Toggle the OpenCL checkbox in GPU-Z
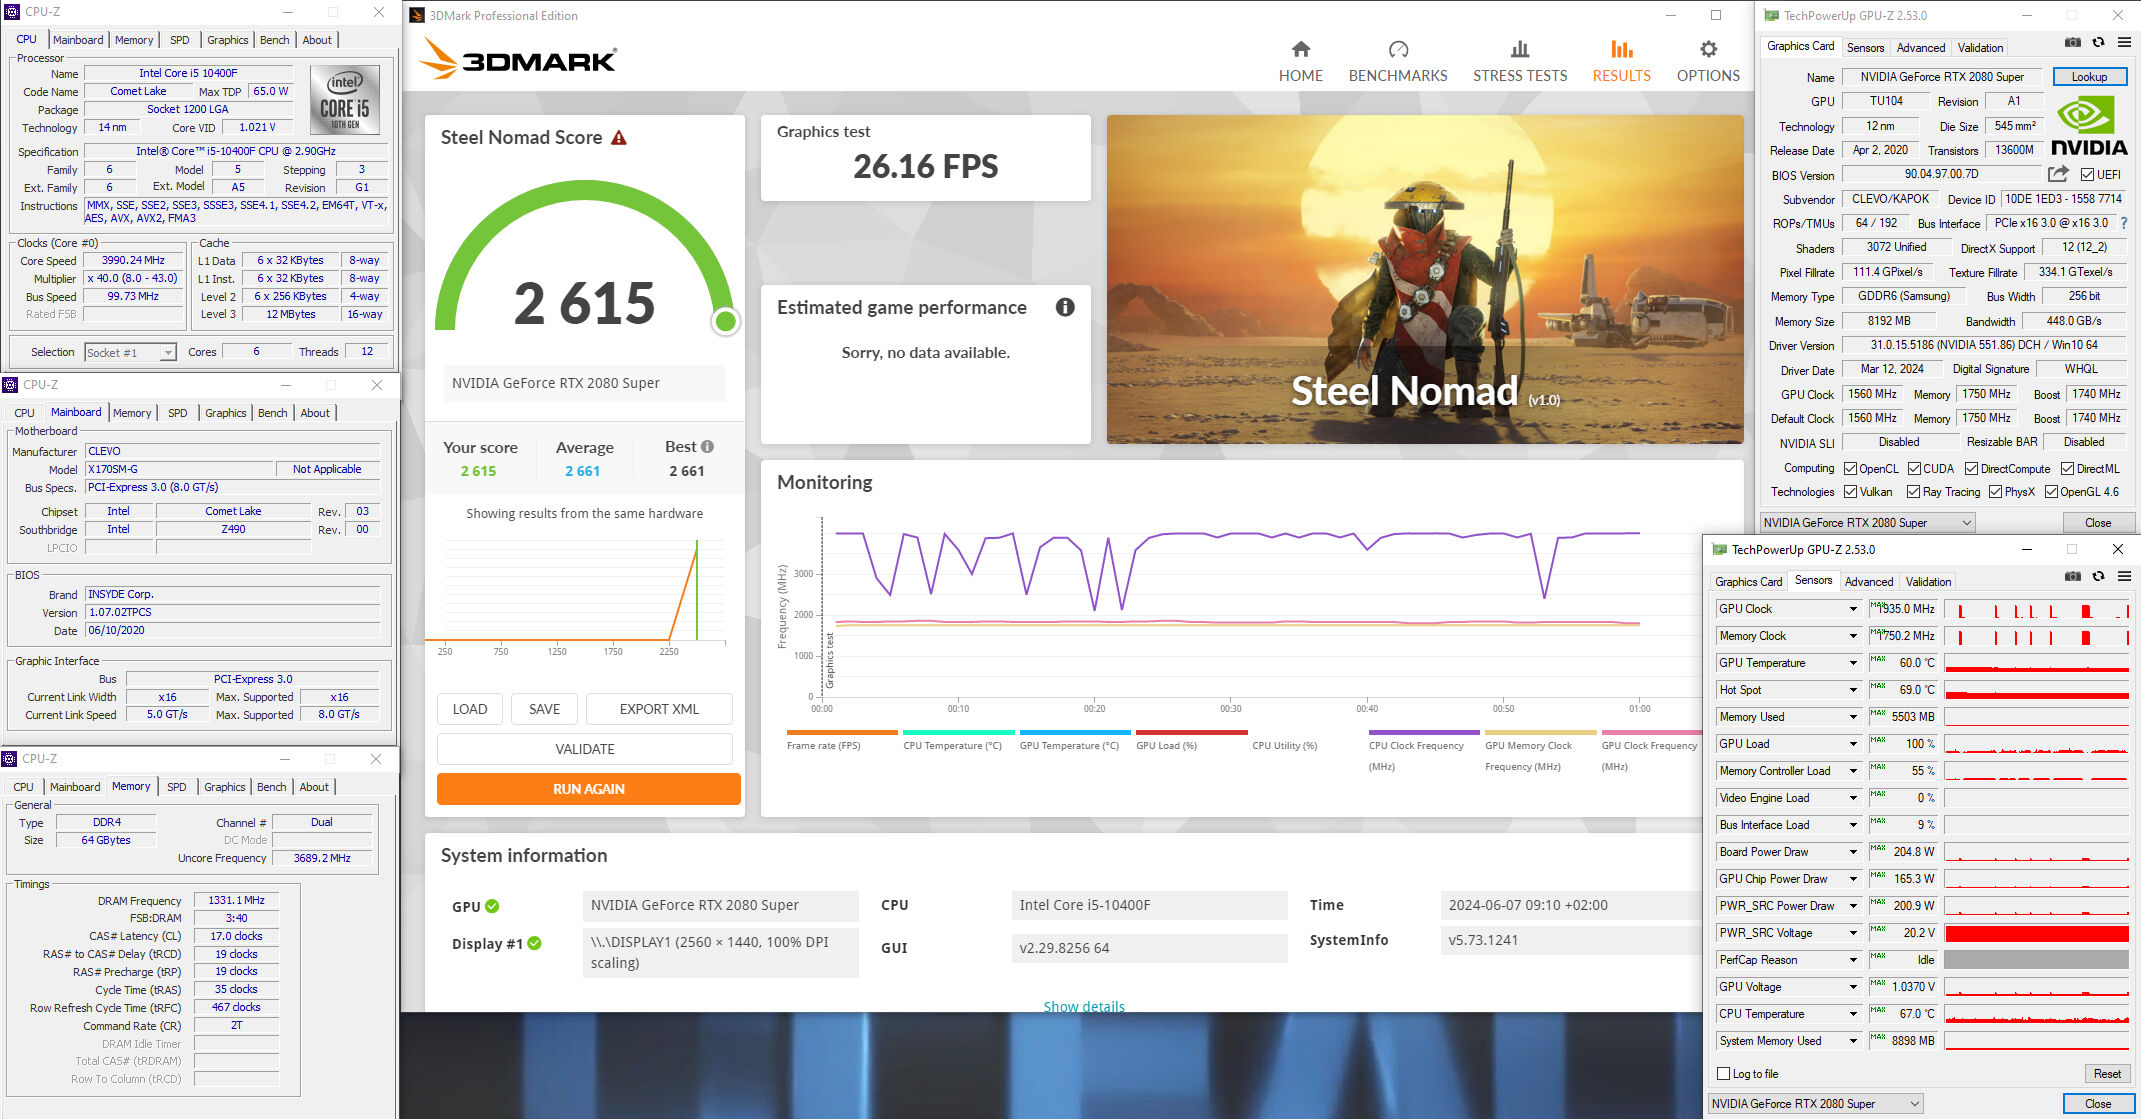The height and width of the screenshot is (1119, 2141). tap(1851, 468)
